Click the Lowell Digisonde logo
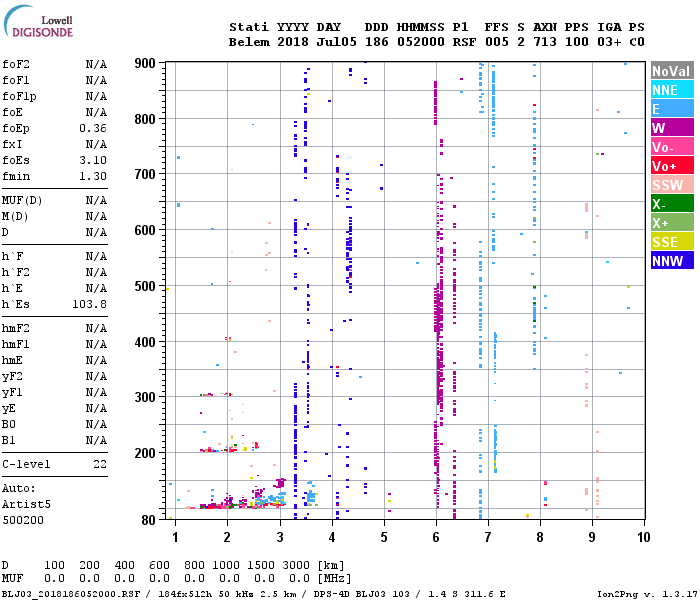700x600 pixels. point(38,22)
